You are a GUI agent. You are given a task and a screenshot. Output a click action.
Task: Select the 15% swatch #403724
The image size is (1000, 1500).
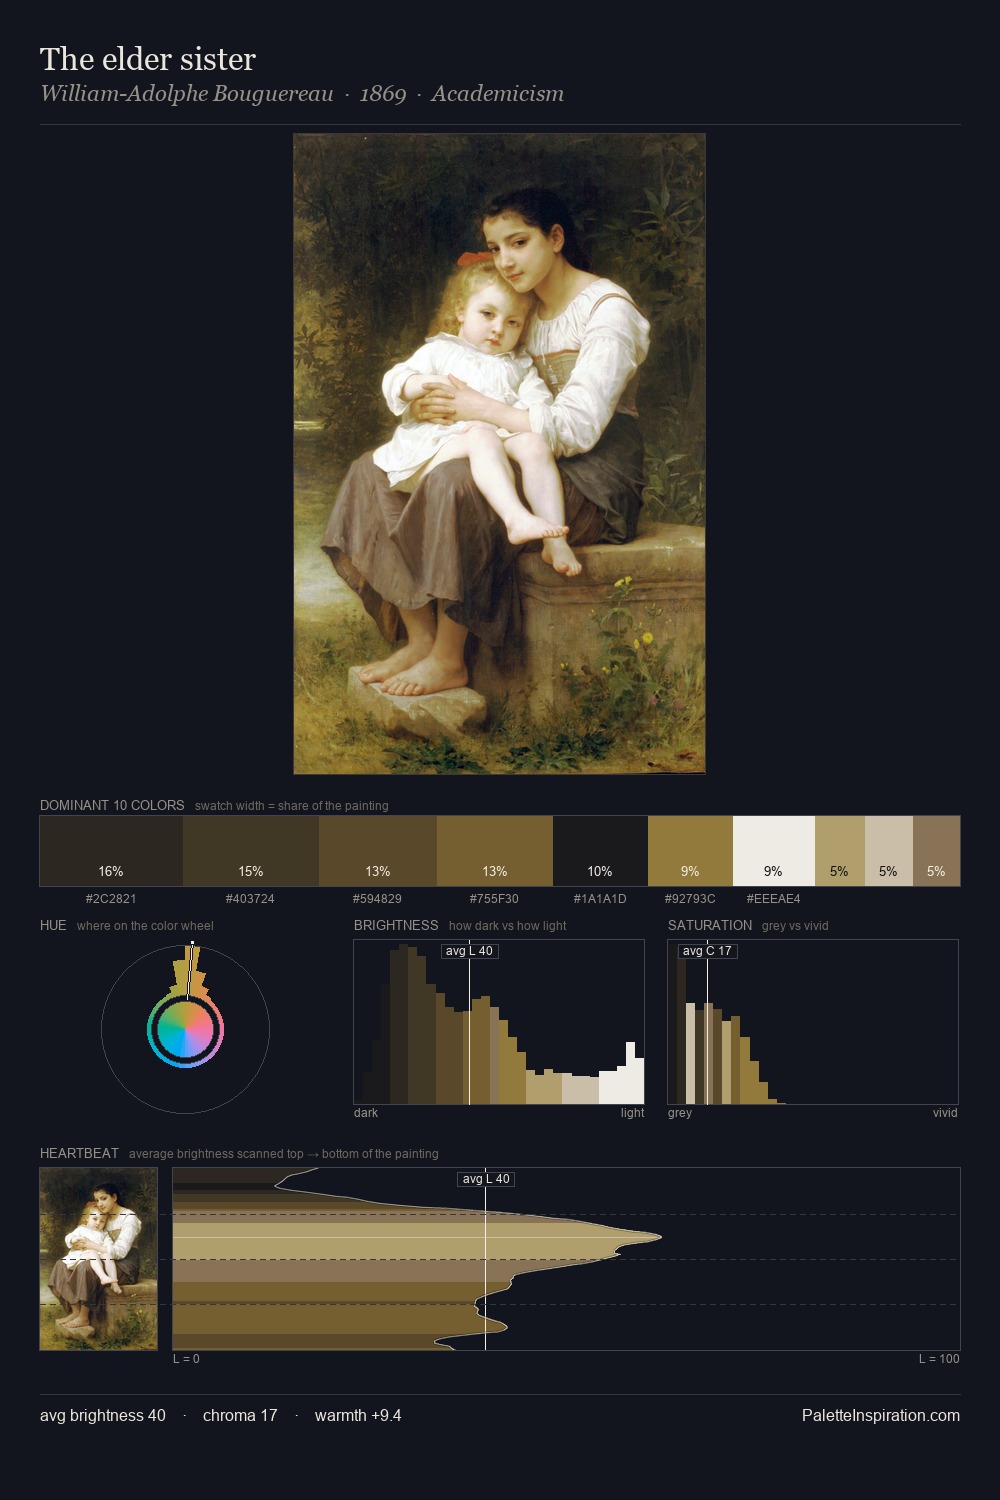pyautogui.click(x=251, y=851)
